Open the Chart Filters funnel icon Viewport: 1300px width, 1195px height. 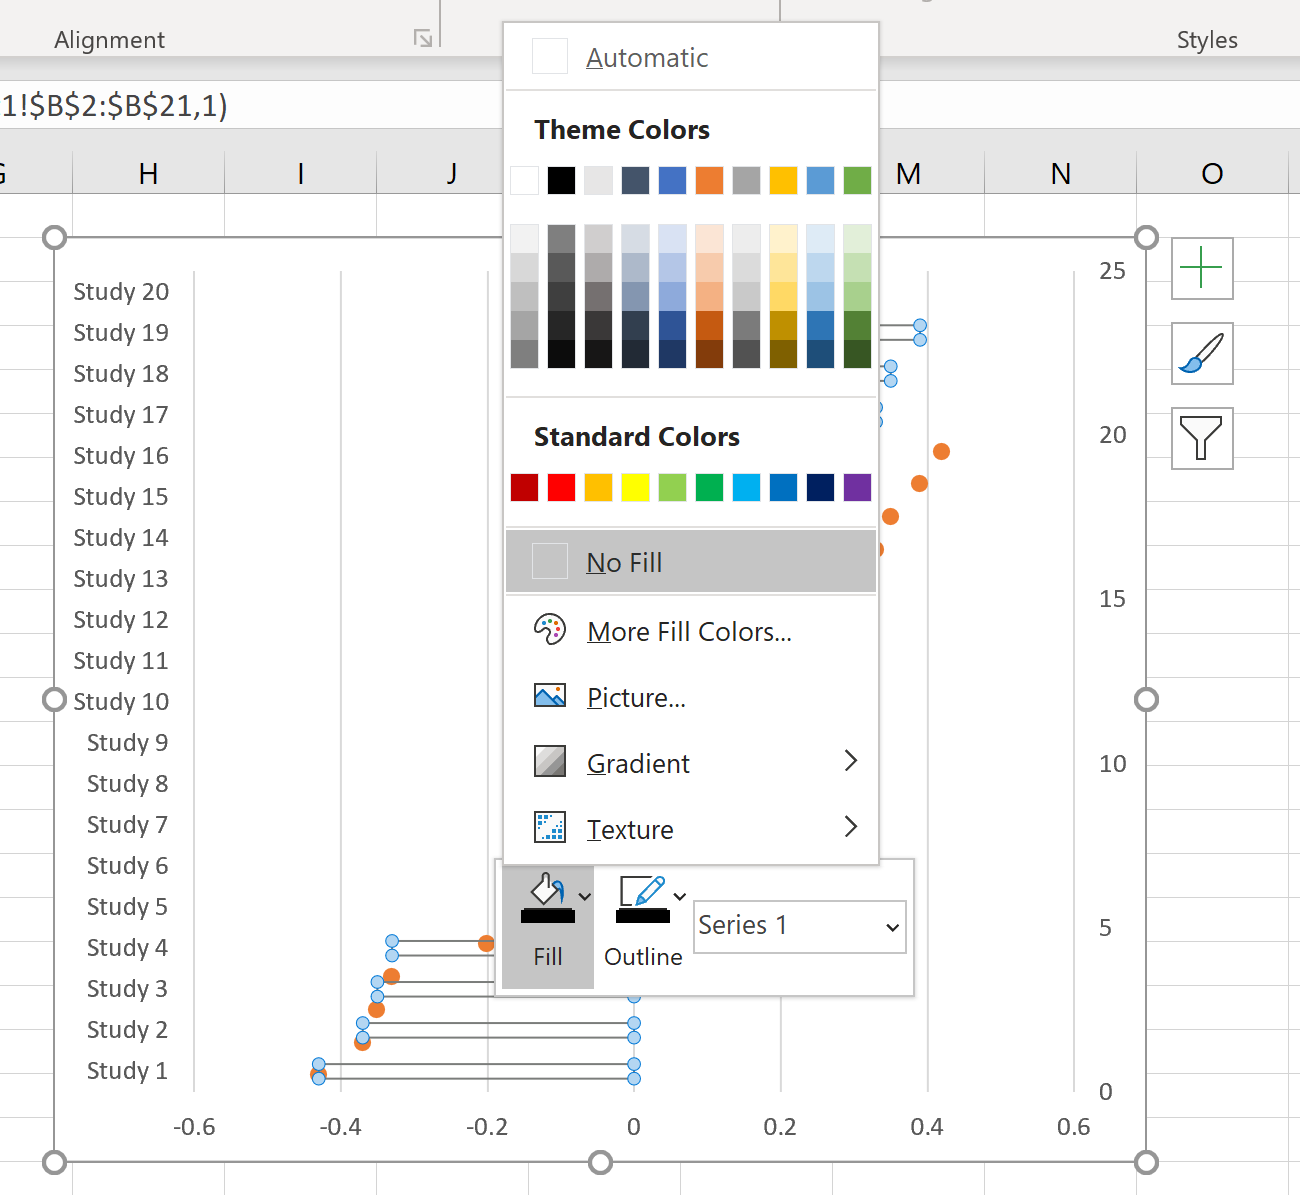1202,439
